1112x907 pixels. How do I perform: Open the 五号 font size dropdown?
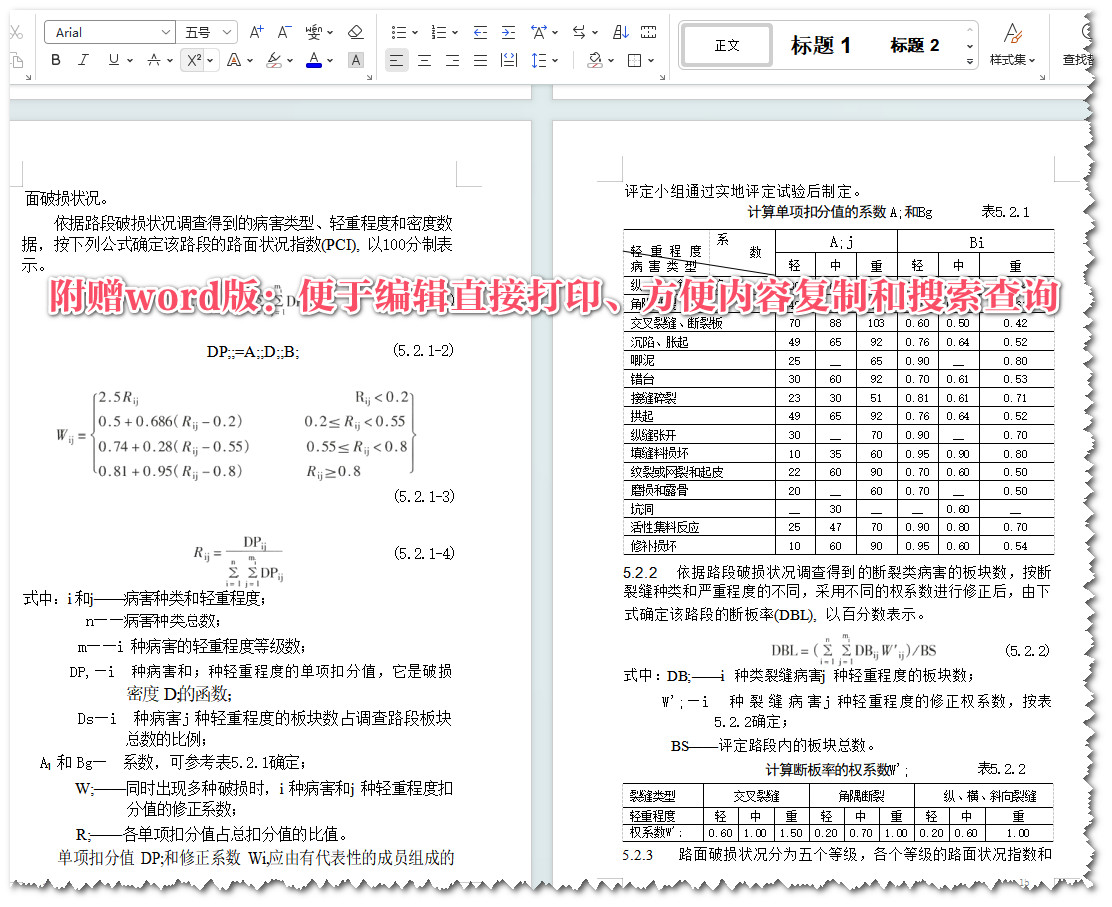226,32
